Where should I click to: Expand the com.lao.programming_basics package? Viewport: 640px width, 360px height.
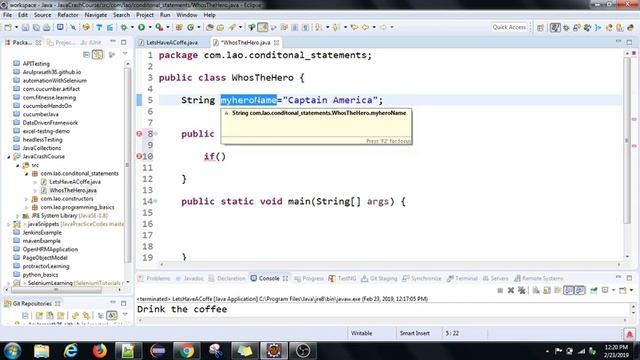click(x=27, y=207)
